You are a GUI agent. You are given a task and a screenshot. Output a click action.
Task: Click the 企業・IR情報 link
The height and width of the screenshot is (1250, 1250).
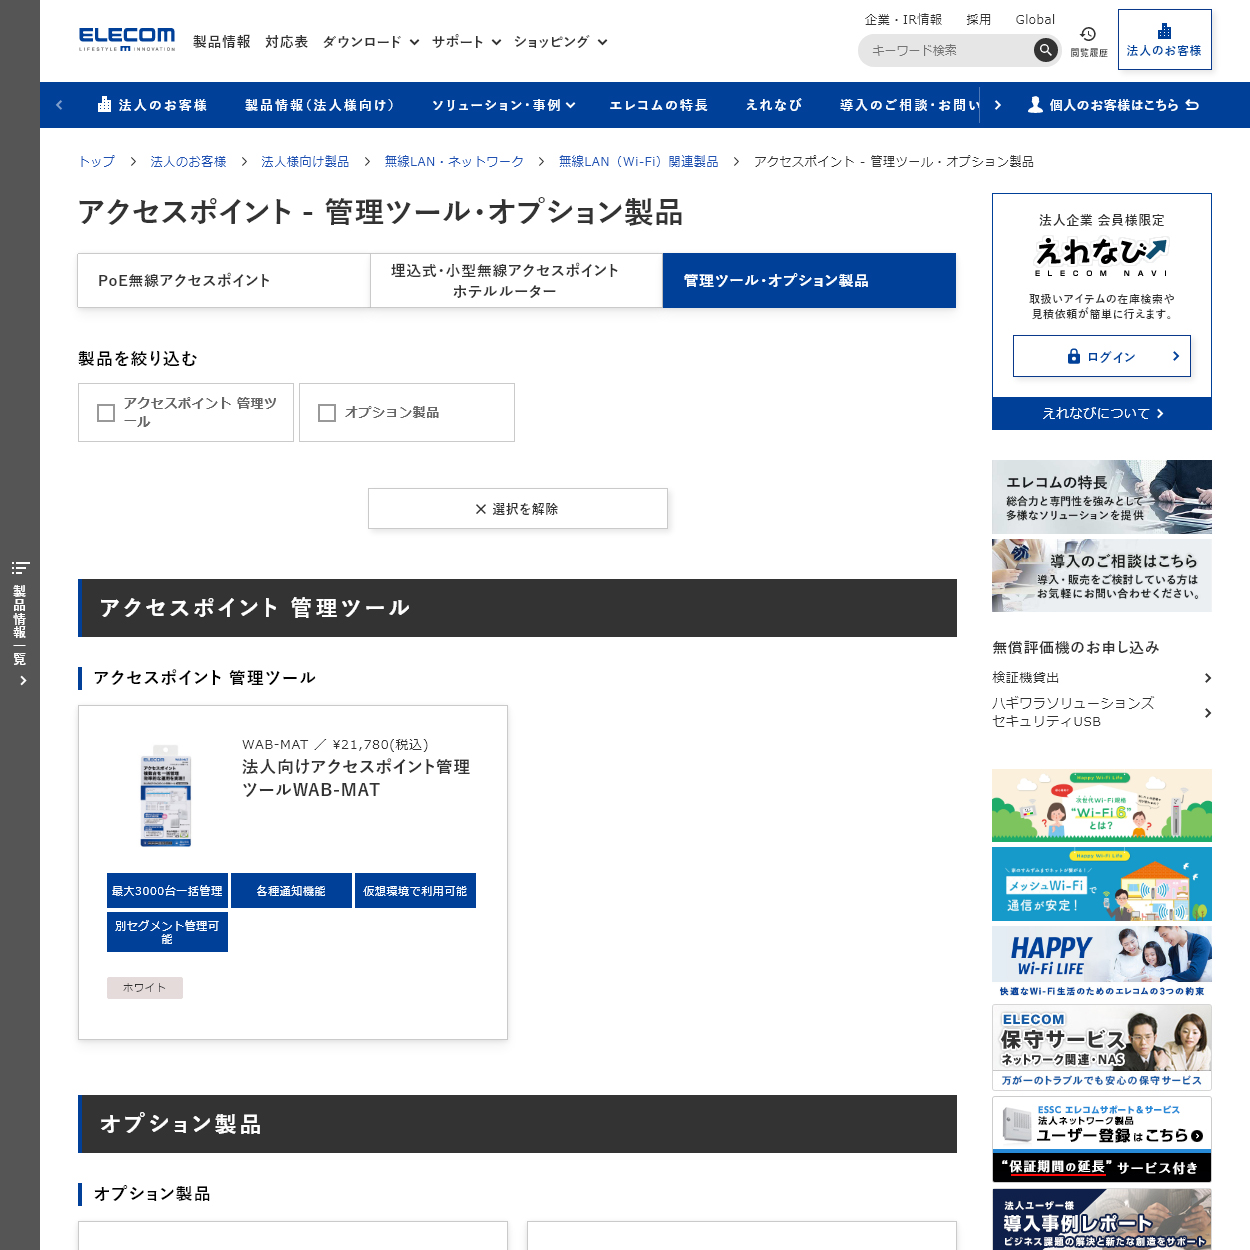[903, 19]
